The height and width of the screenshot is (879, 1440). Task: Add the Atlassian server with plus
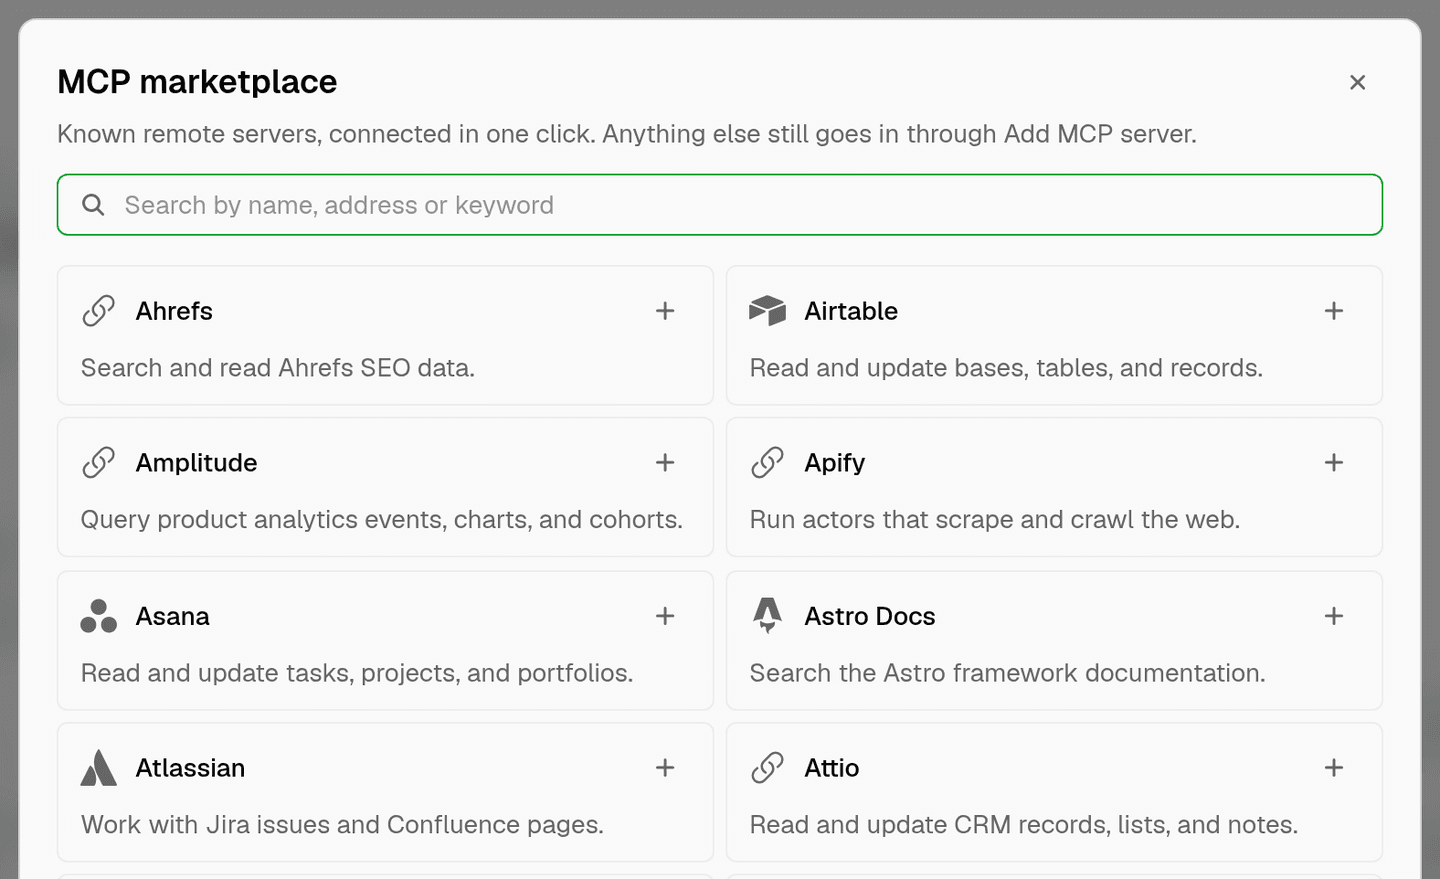point(665,768)
